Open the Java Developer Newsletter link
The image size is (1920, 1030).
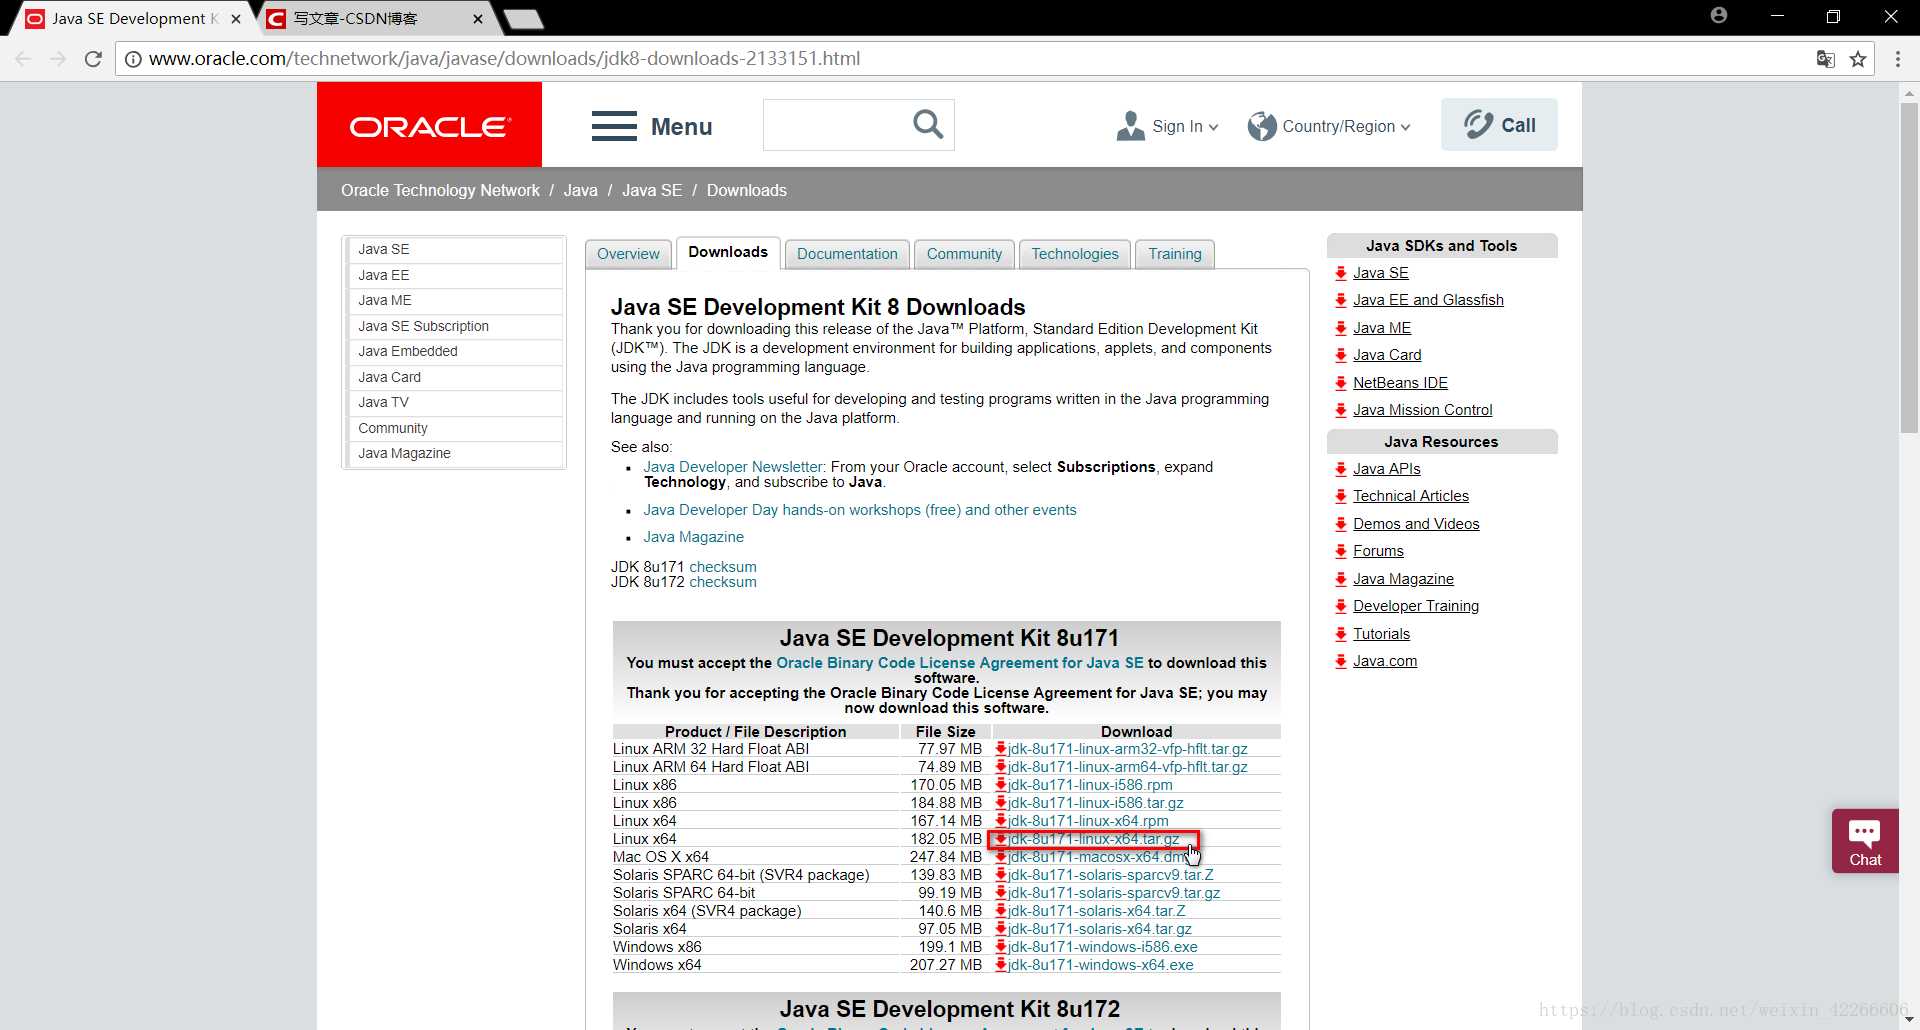(733, 467)
